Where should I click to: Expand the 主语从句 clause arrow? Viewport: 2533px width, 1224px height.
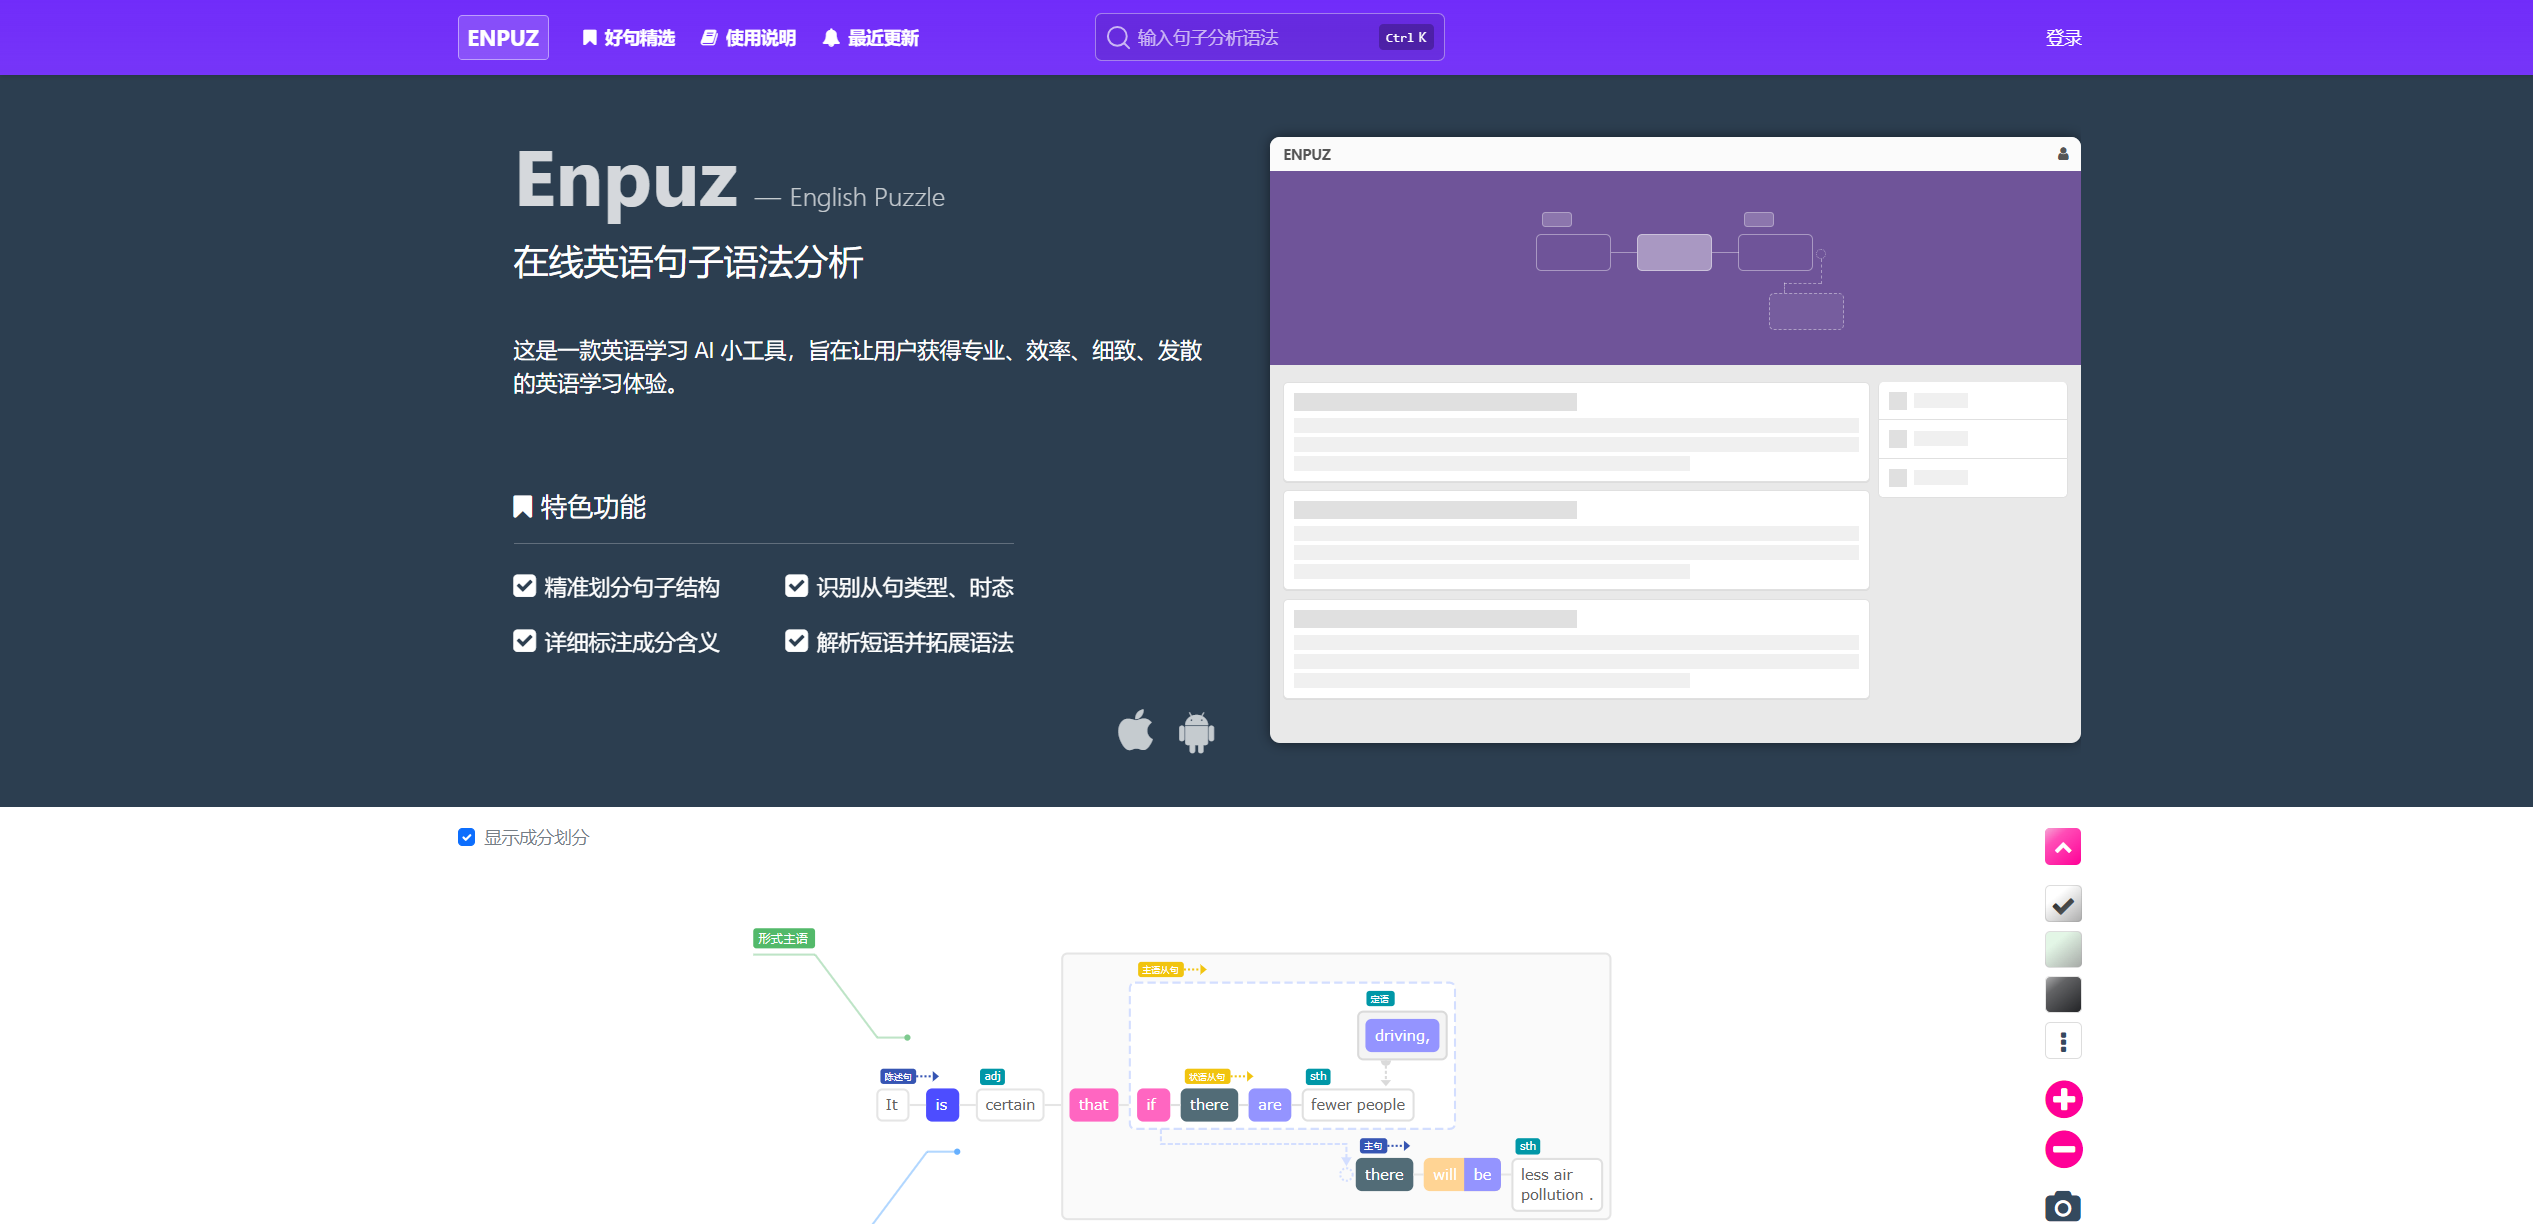1203,969
